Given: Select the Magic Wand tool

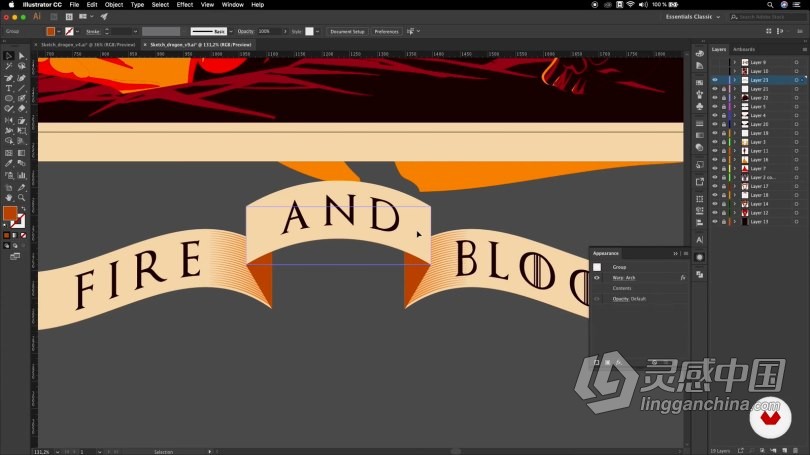Looking at the screenshot, I should click(9, 66).
